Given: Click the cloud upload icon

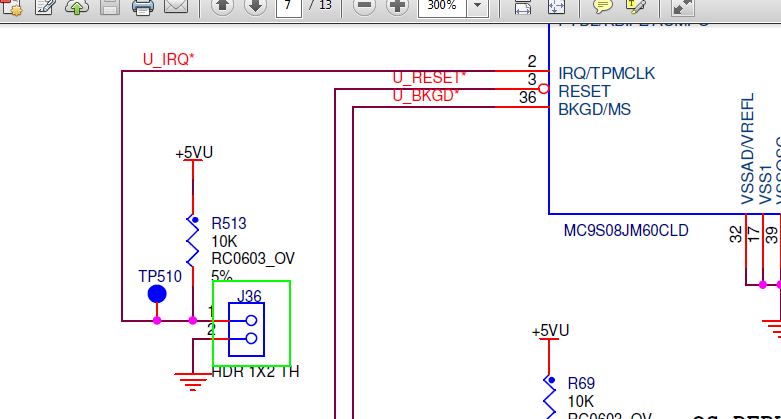Looking at the screenshot, I should click(77, 7).
